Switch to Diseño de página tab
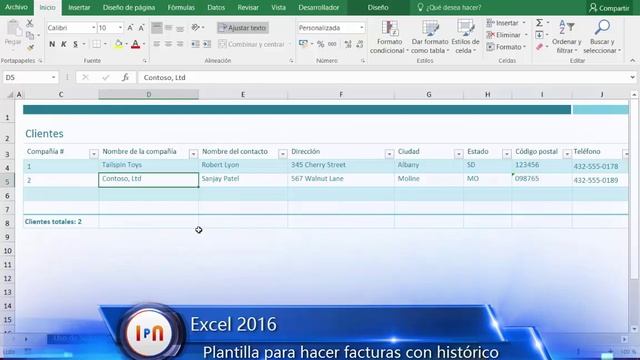This screenshot has height=360, width=640. click(x=129, y=7)
